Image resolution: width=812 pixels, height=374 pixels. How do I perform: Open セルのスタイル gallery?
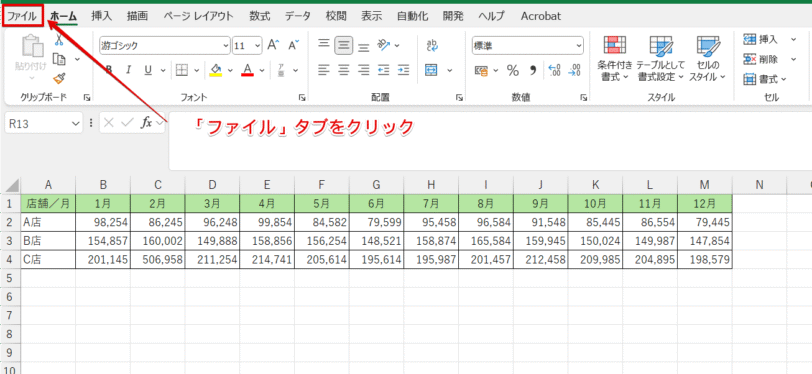coord(706,59)
